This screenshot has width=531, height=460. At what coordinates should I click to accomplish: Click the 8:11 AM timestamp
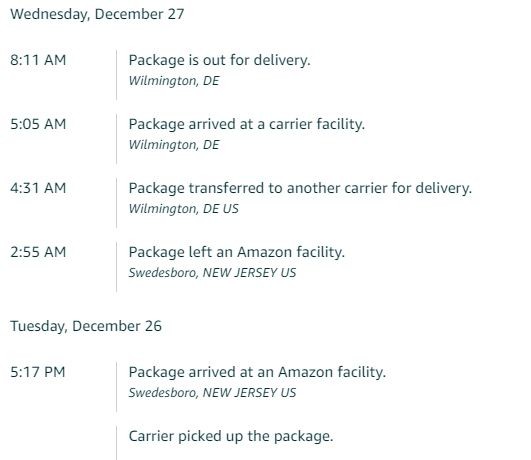38,60
